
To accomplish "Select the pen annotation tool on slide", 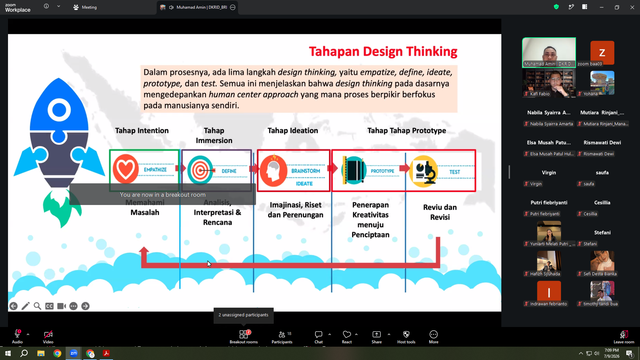I will 25,306.
